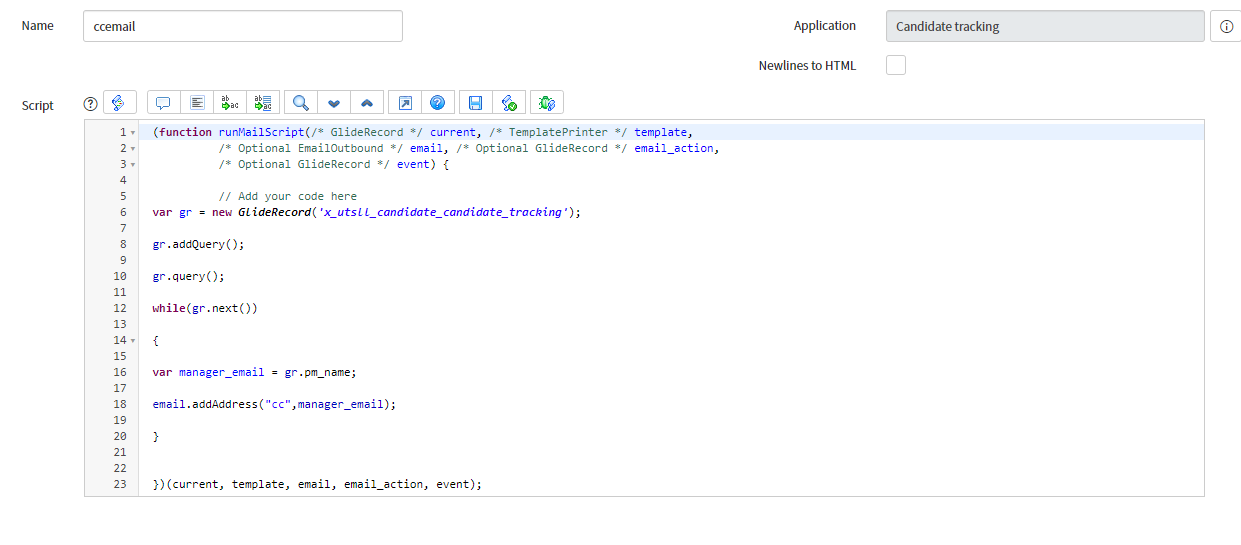Click the '// Add your code here' comment
This screenshot has height=545, width=1241.
(x=287, y=196)
